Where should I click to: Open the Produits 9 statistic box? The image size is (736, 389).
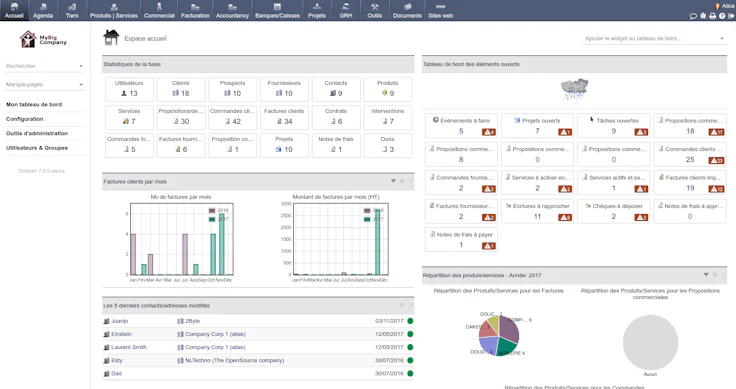click(387, 89)
